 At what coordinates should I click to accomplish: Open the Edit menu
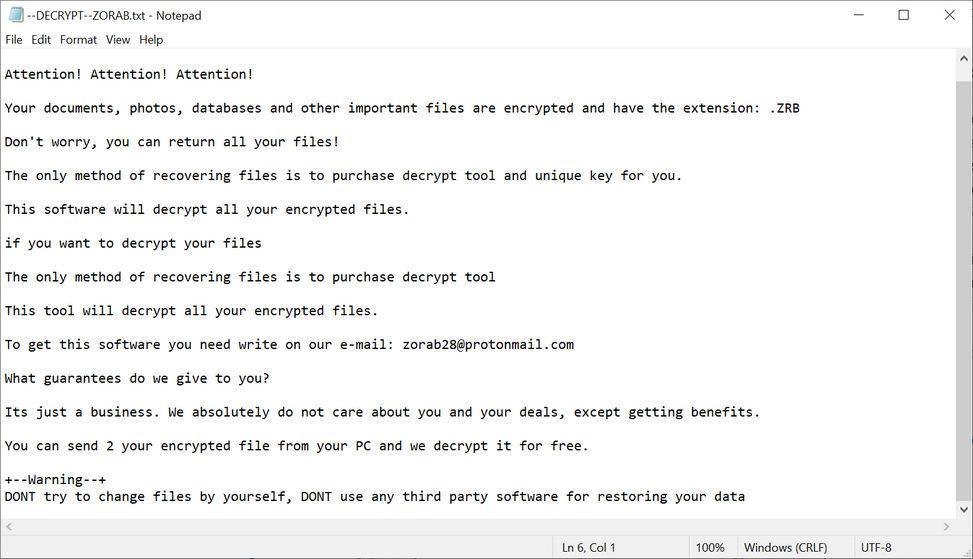tap(41, 40)
